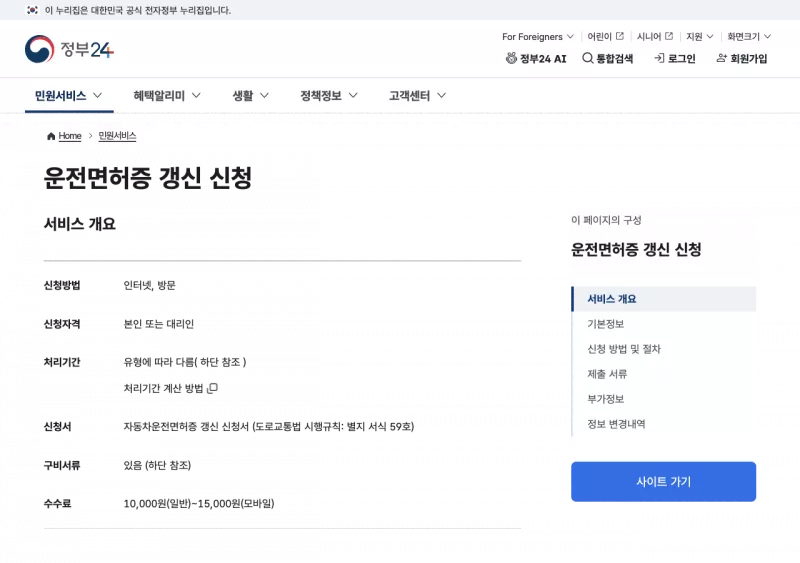Jump to 신청 방법 및 절차 section
800x563 pixels.
(623, 349)
